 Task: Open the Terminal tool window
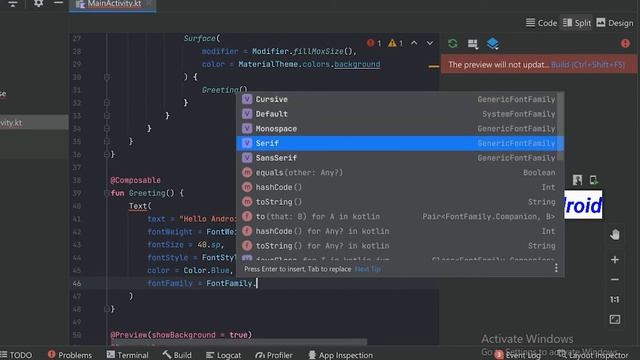point(127,355)
